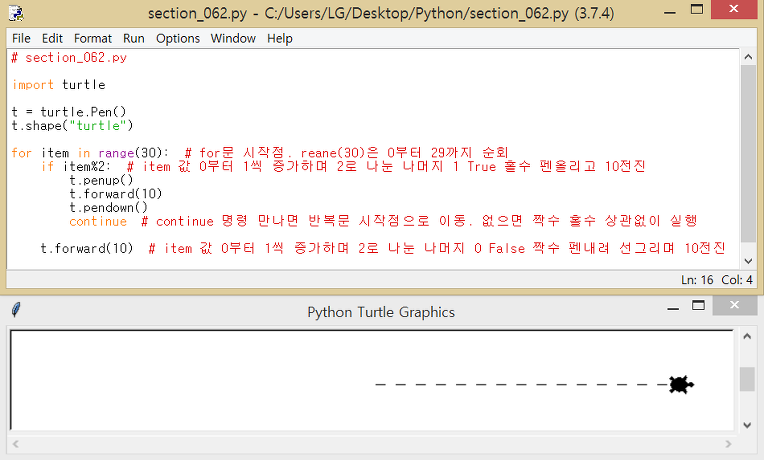The image size is (764, 460).
Task: Click the editor window title text
Action: coord(381,13)
